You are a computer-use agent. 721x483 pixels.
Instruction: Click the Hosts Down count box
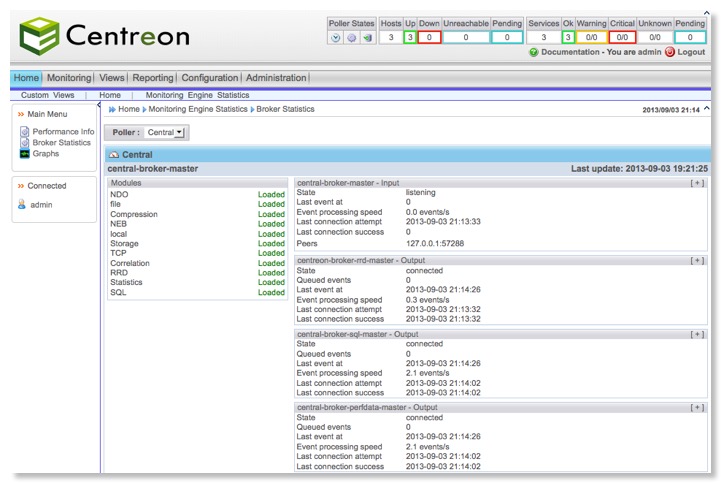tap(429, 37)
